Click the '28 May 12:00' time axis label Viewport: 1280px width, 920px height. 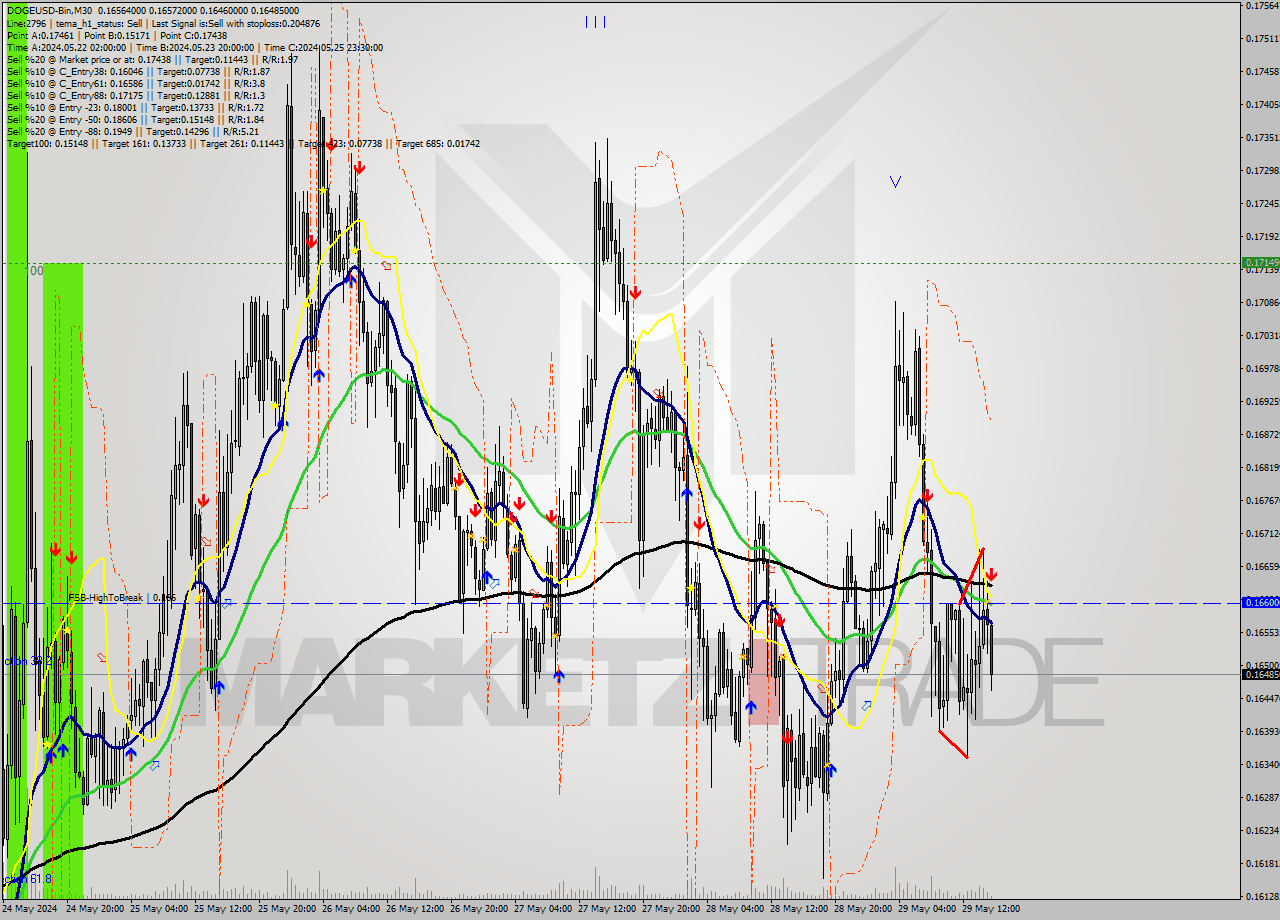[800, 909]
